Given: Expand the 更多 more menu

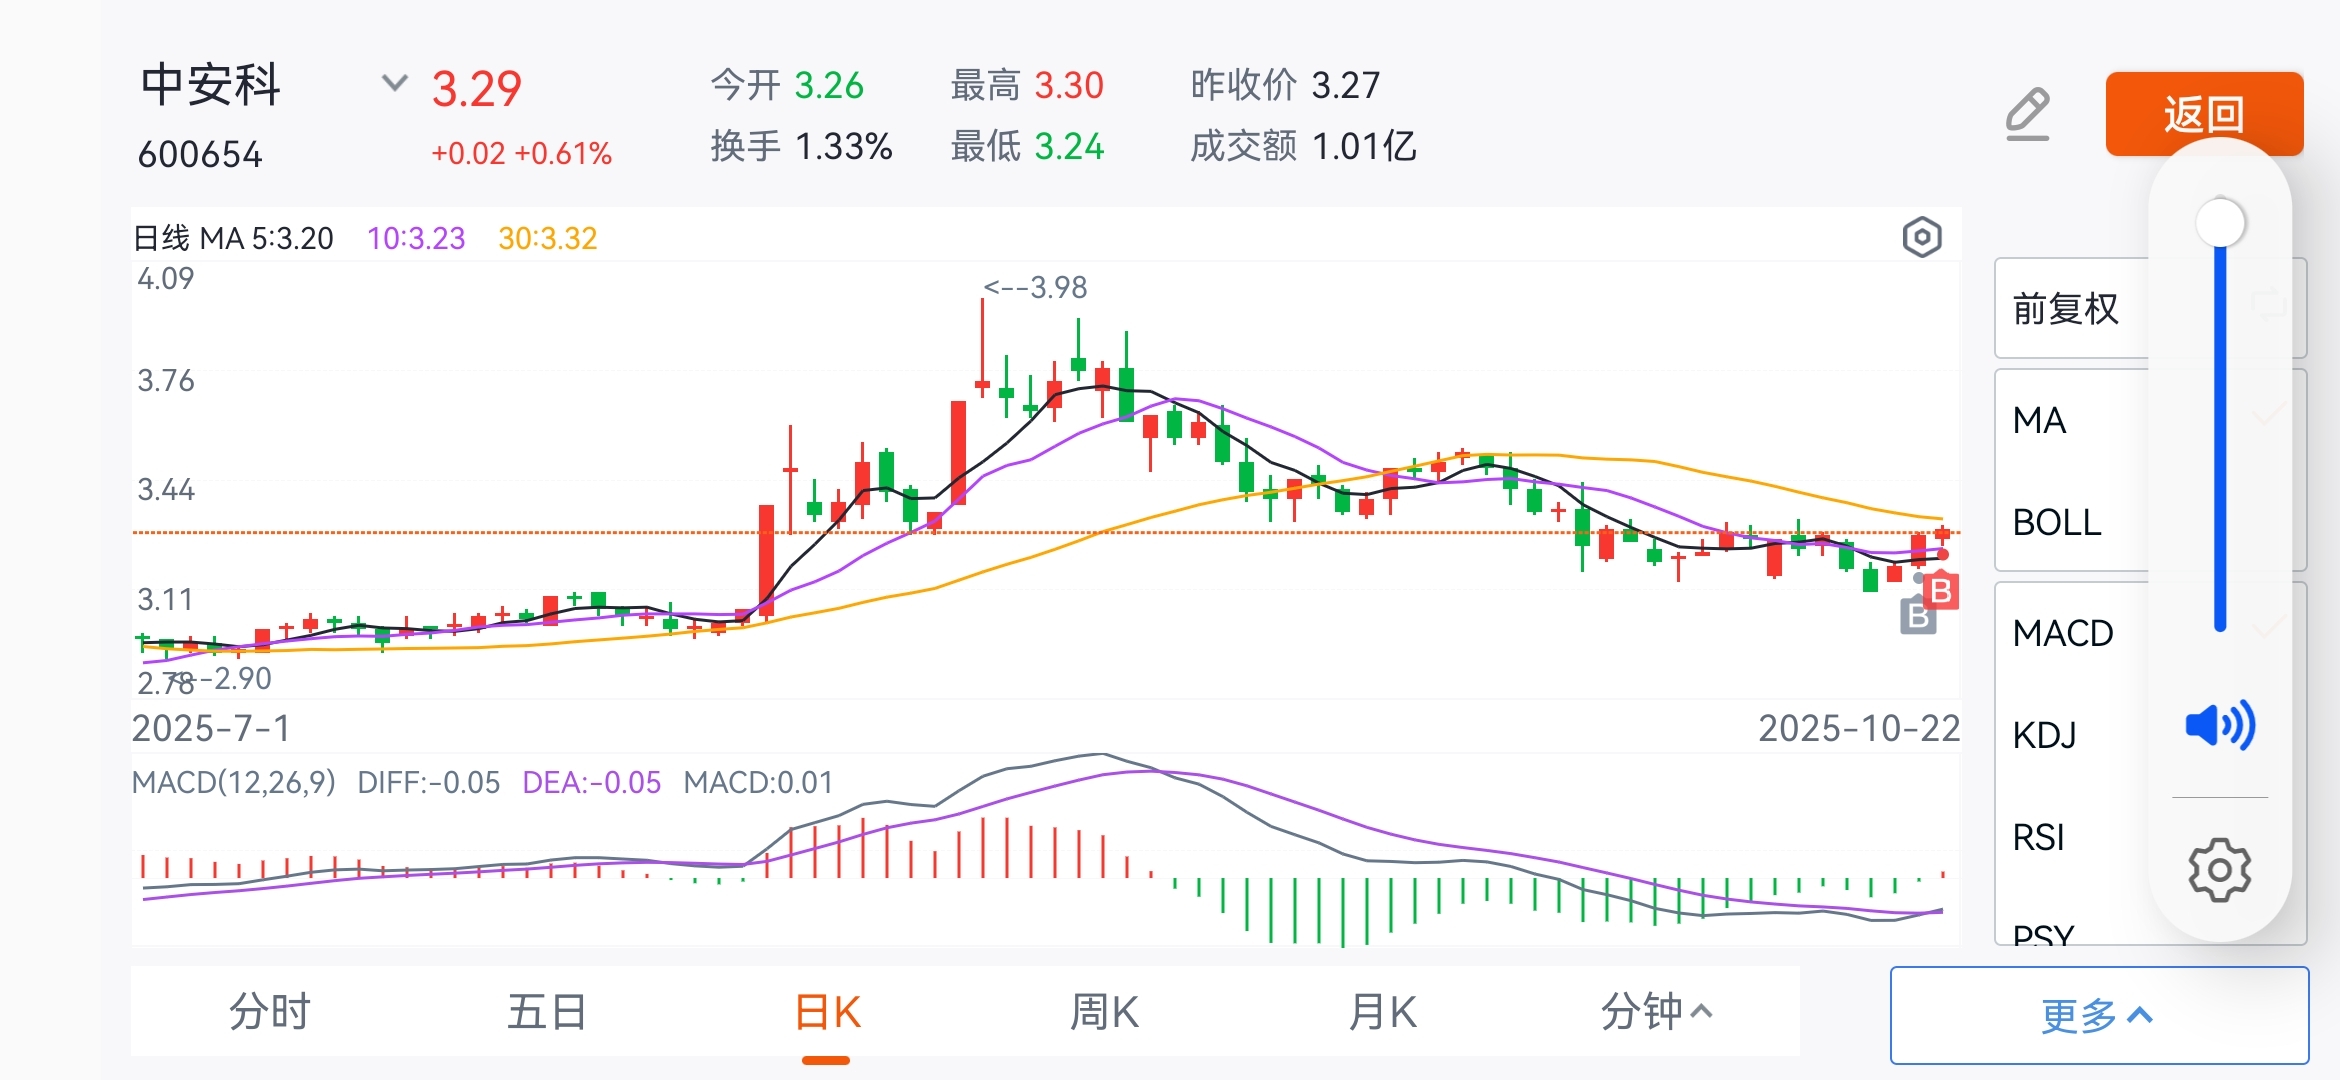Looking at the screenshot, I should (x=2098, y=1016).
